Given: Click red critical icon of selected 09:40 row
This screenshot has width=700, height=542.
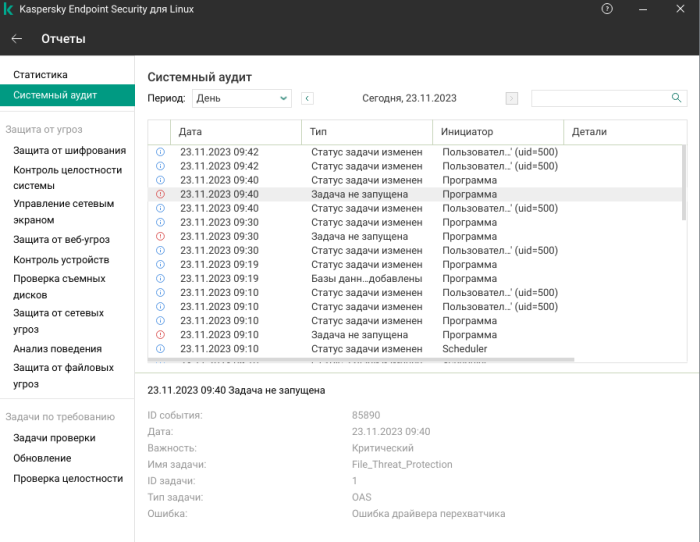Looking at the screenshot, I should pyautogui.click(x=160, y=194).
